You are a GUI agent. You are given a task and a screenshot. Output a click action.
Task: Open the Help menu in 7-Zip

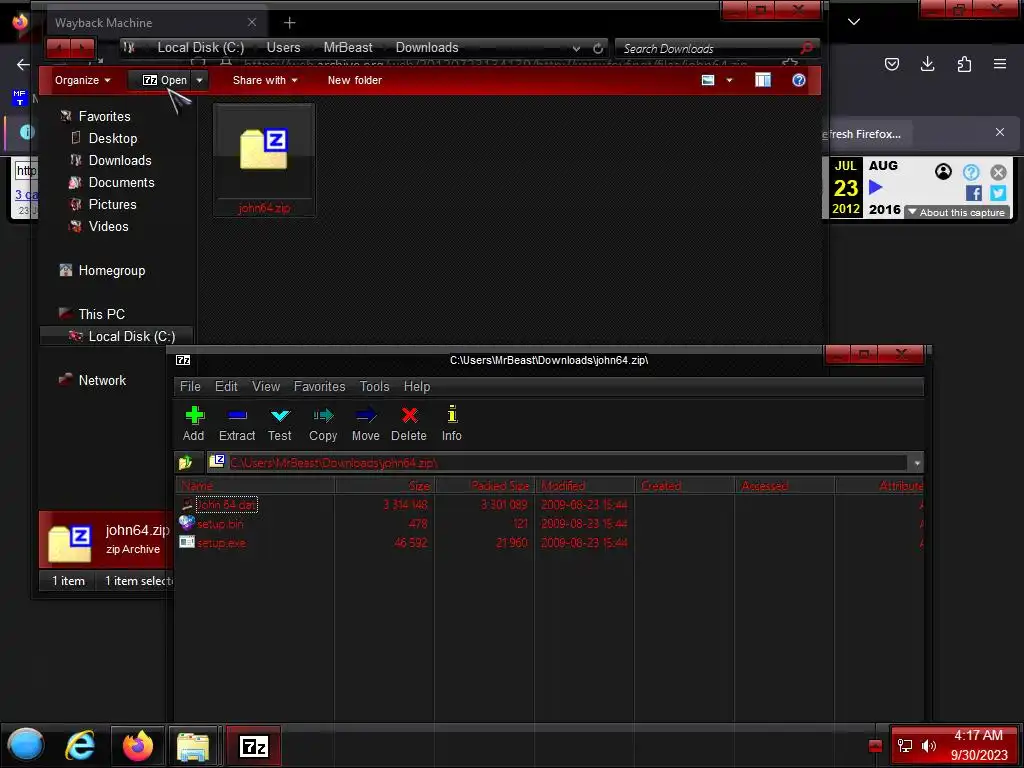[x=417, y=387]
